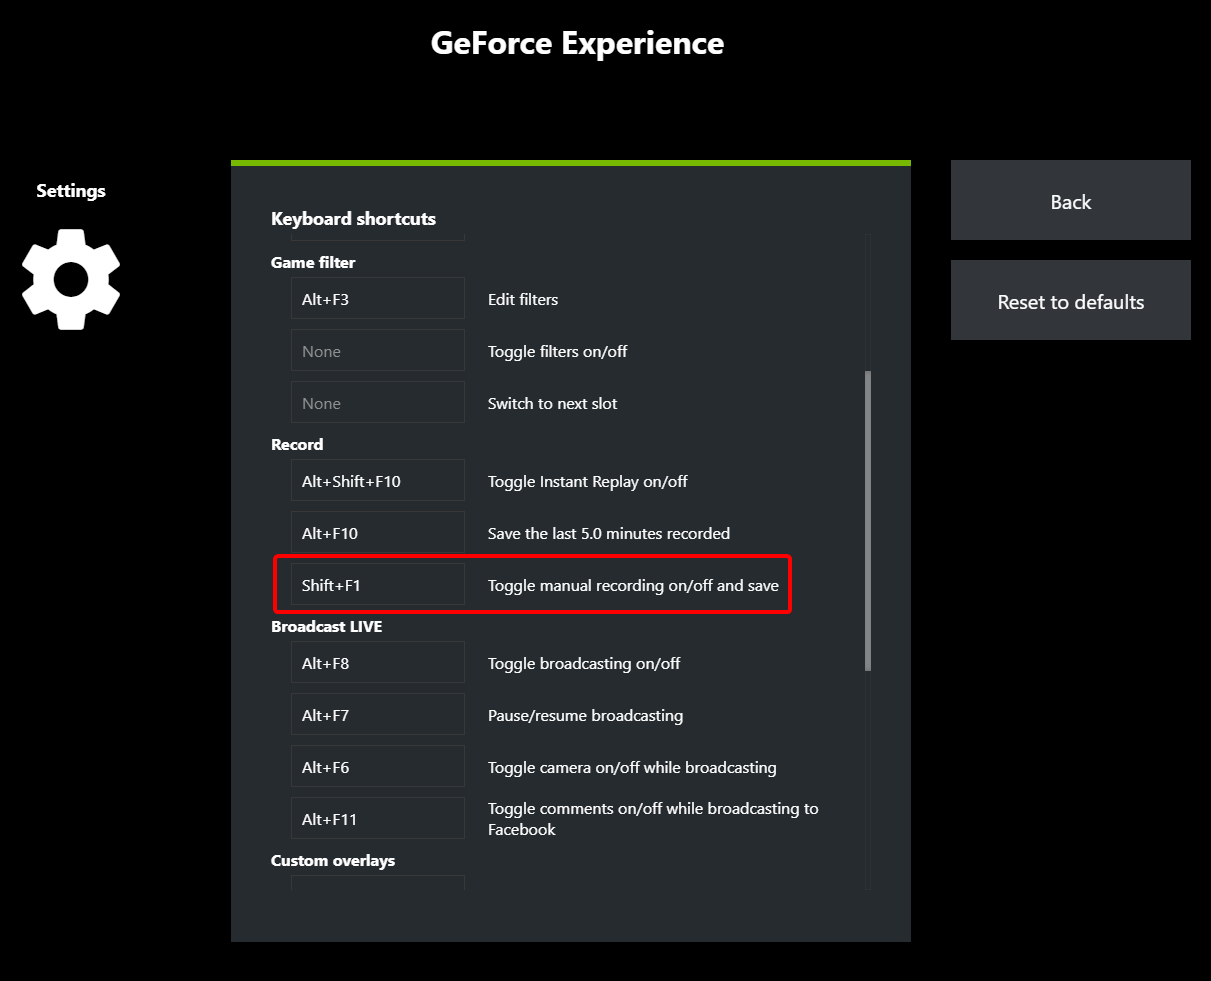Screen dimensions: 1211x981
Task: Edit the Alt+F10 shortcut field
Action: [x=378, y=532]
